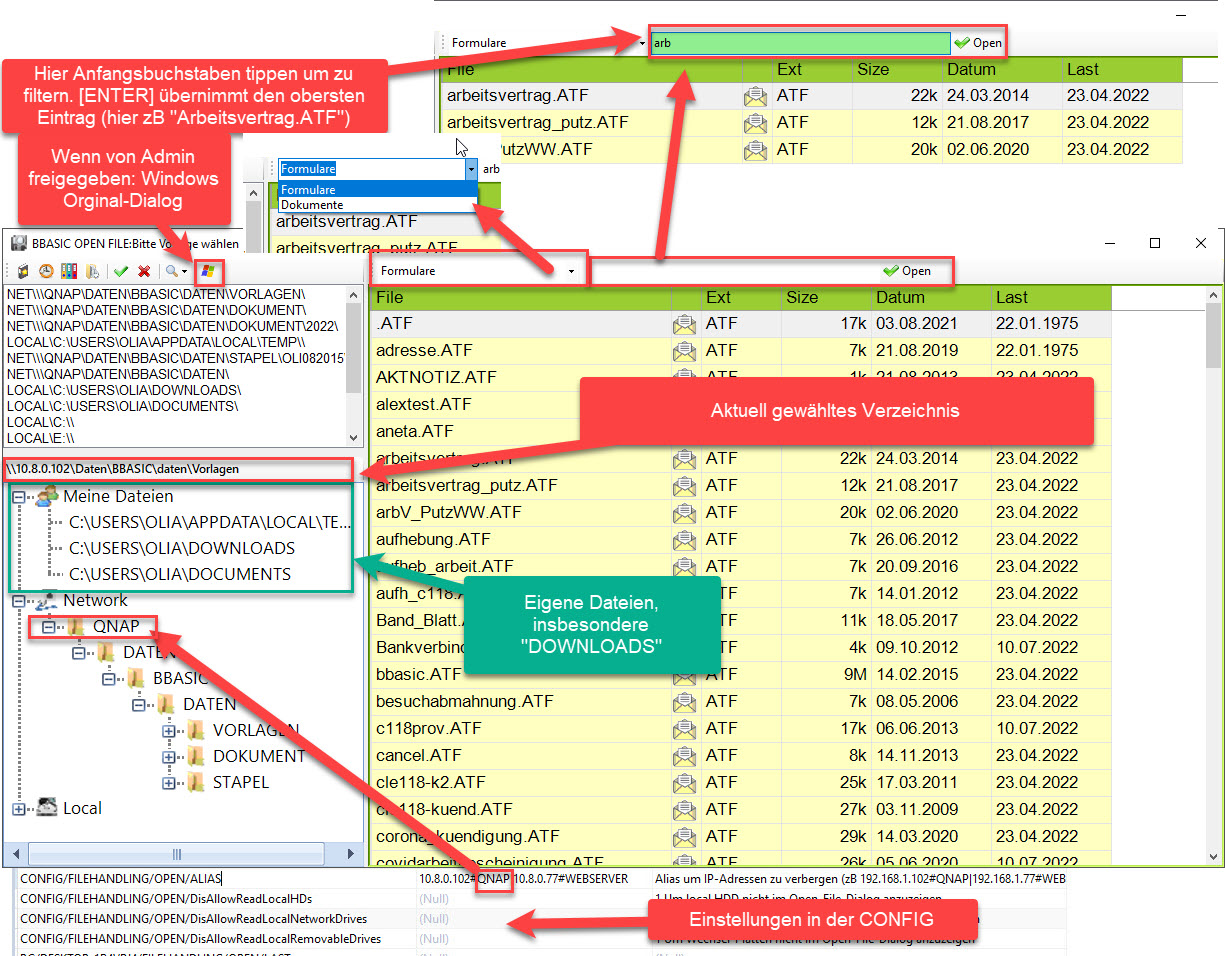Click the Open button beside the green arb filter

[978, 43]
